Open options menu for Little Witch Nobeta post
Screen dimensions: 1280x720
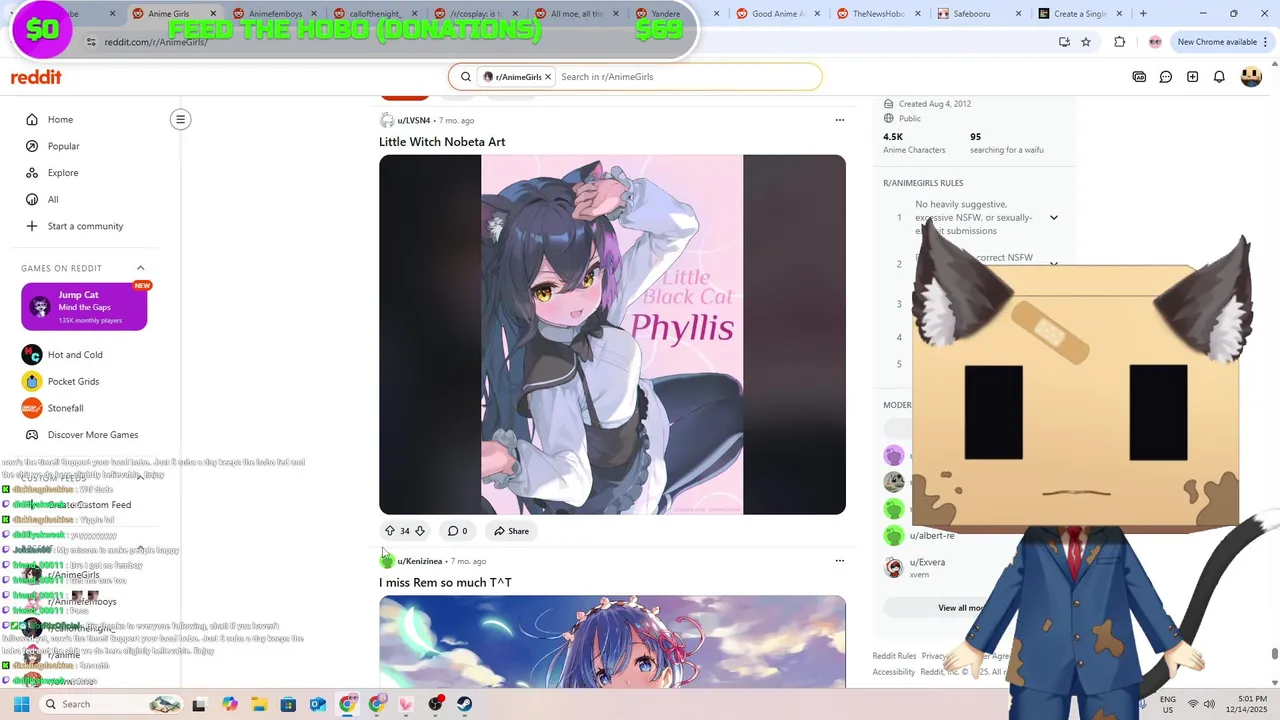click(840, 120)
